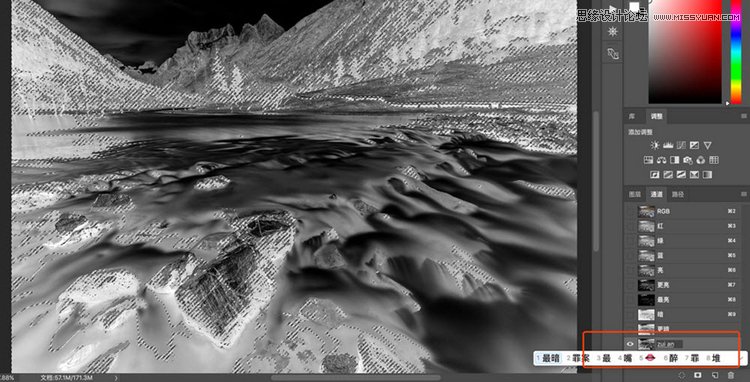This screenshot has height=382, width=750.
Task: Show the 暗 channel visibility box
Action: pyautogui.click(x=630, y=315)
